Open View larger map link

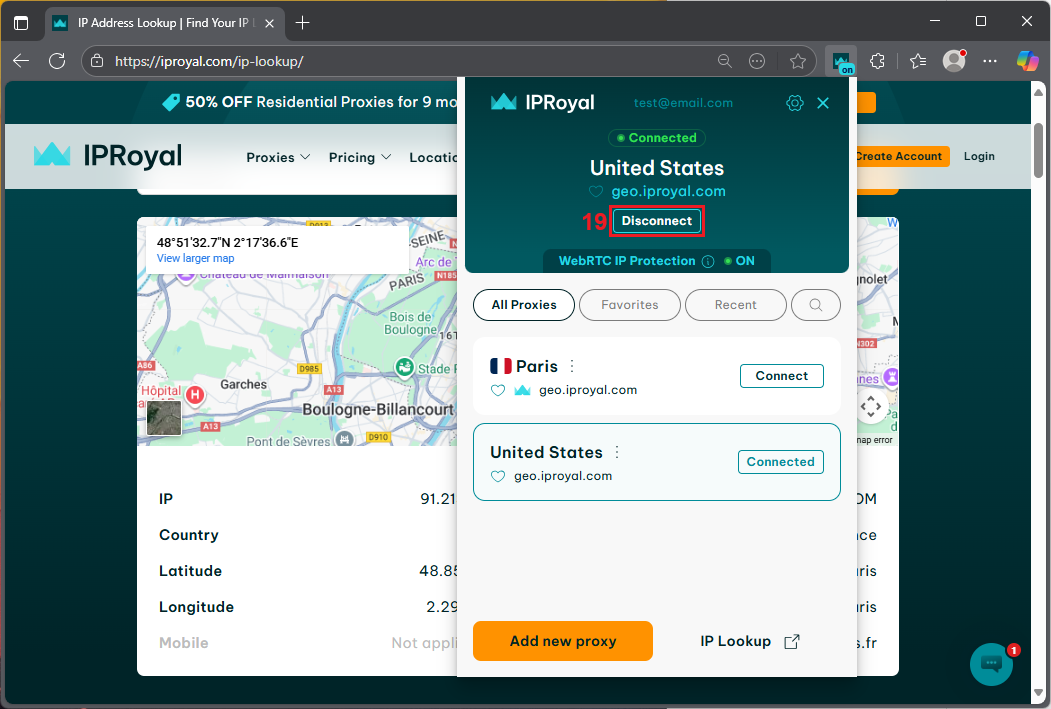pyautogui.click(x=196, y=259)
